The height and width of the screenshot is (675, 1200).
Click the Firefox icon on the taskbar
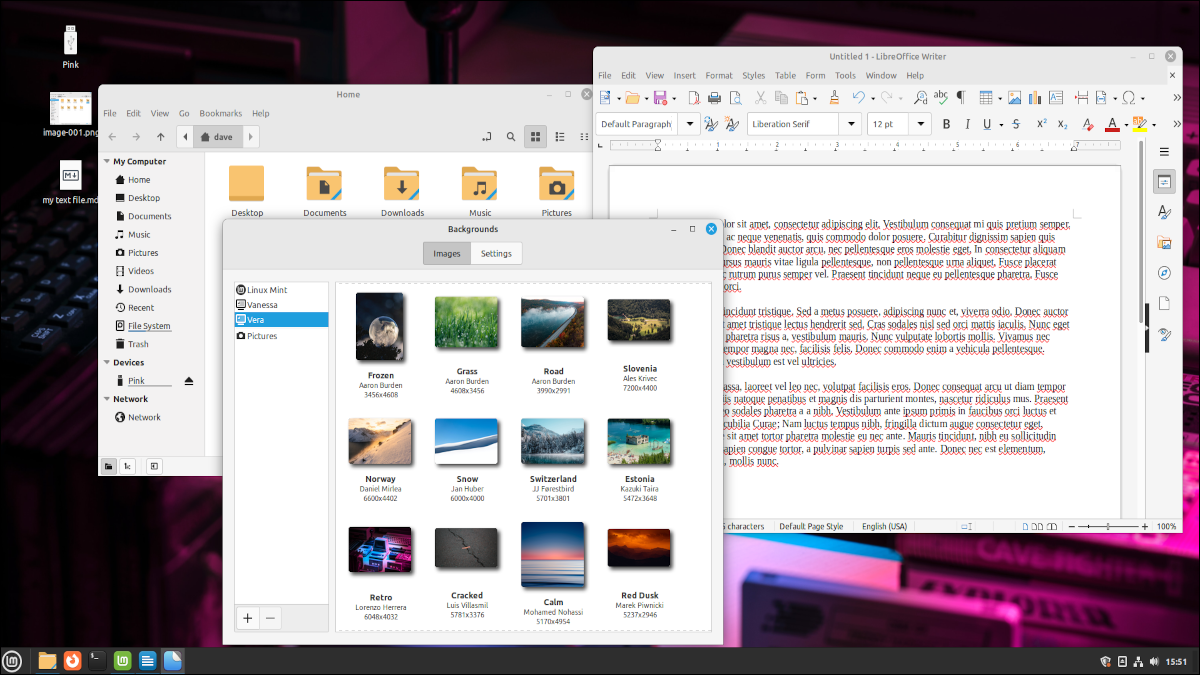(72, 660)
